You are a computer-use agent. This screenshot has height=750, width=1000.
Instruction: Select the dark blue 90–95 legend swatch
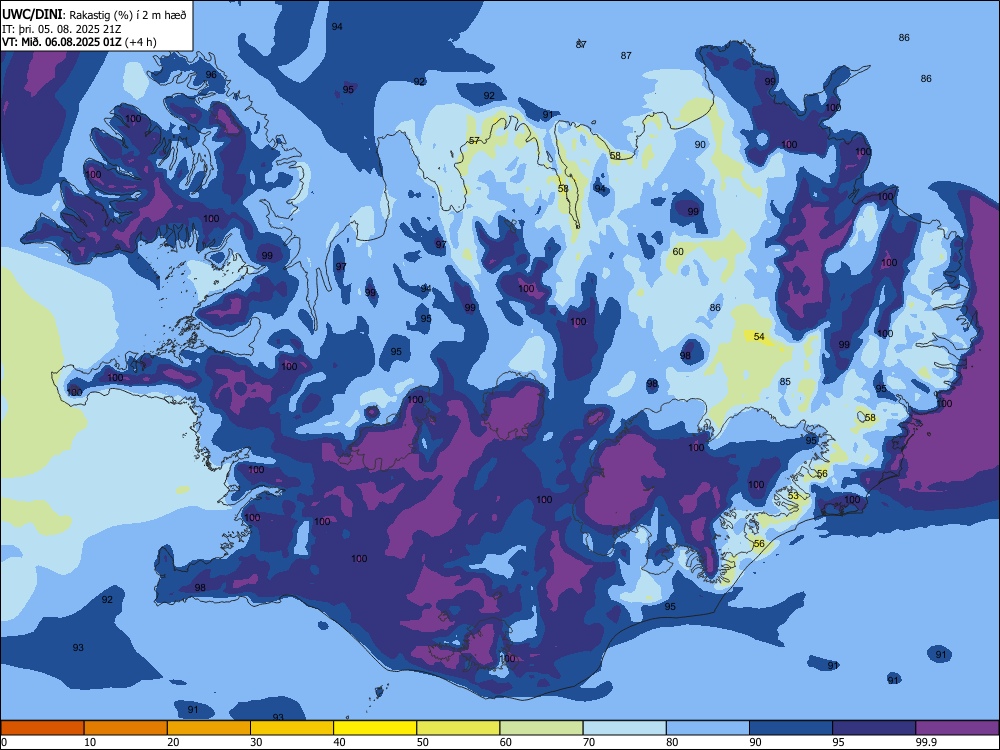(791, 728)
